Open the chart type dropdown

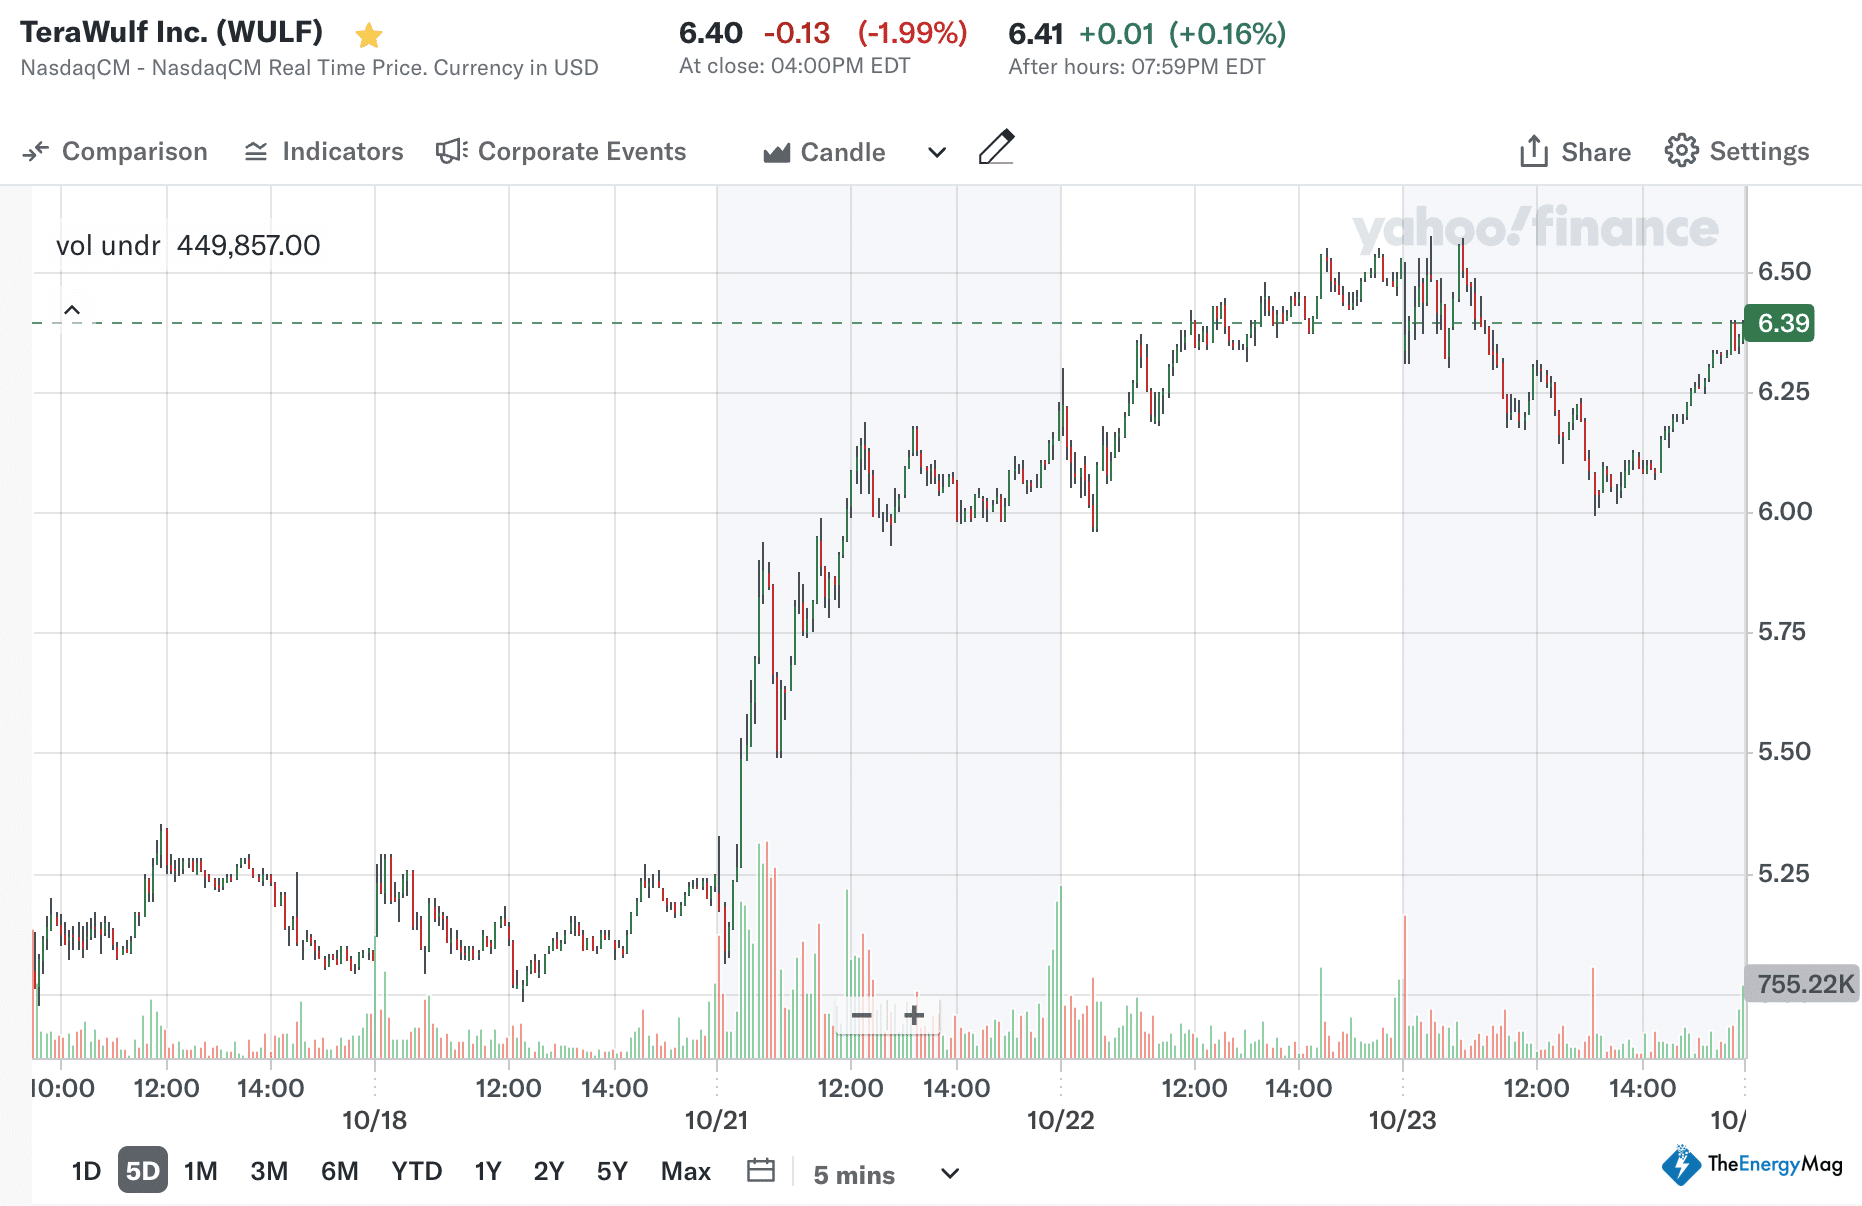[936, 152]
